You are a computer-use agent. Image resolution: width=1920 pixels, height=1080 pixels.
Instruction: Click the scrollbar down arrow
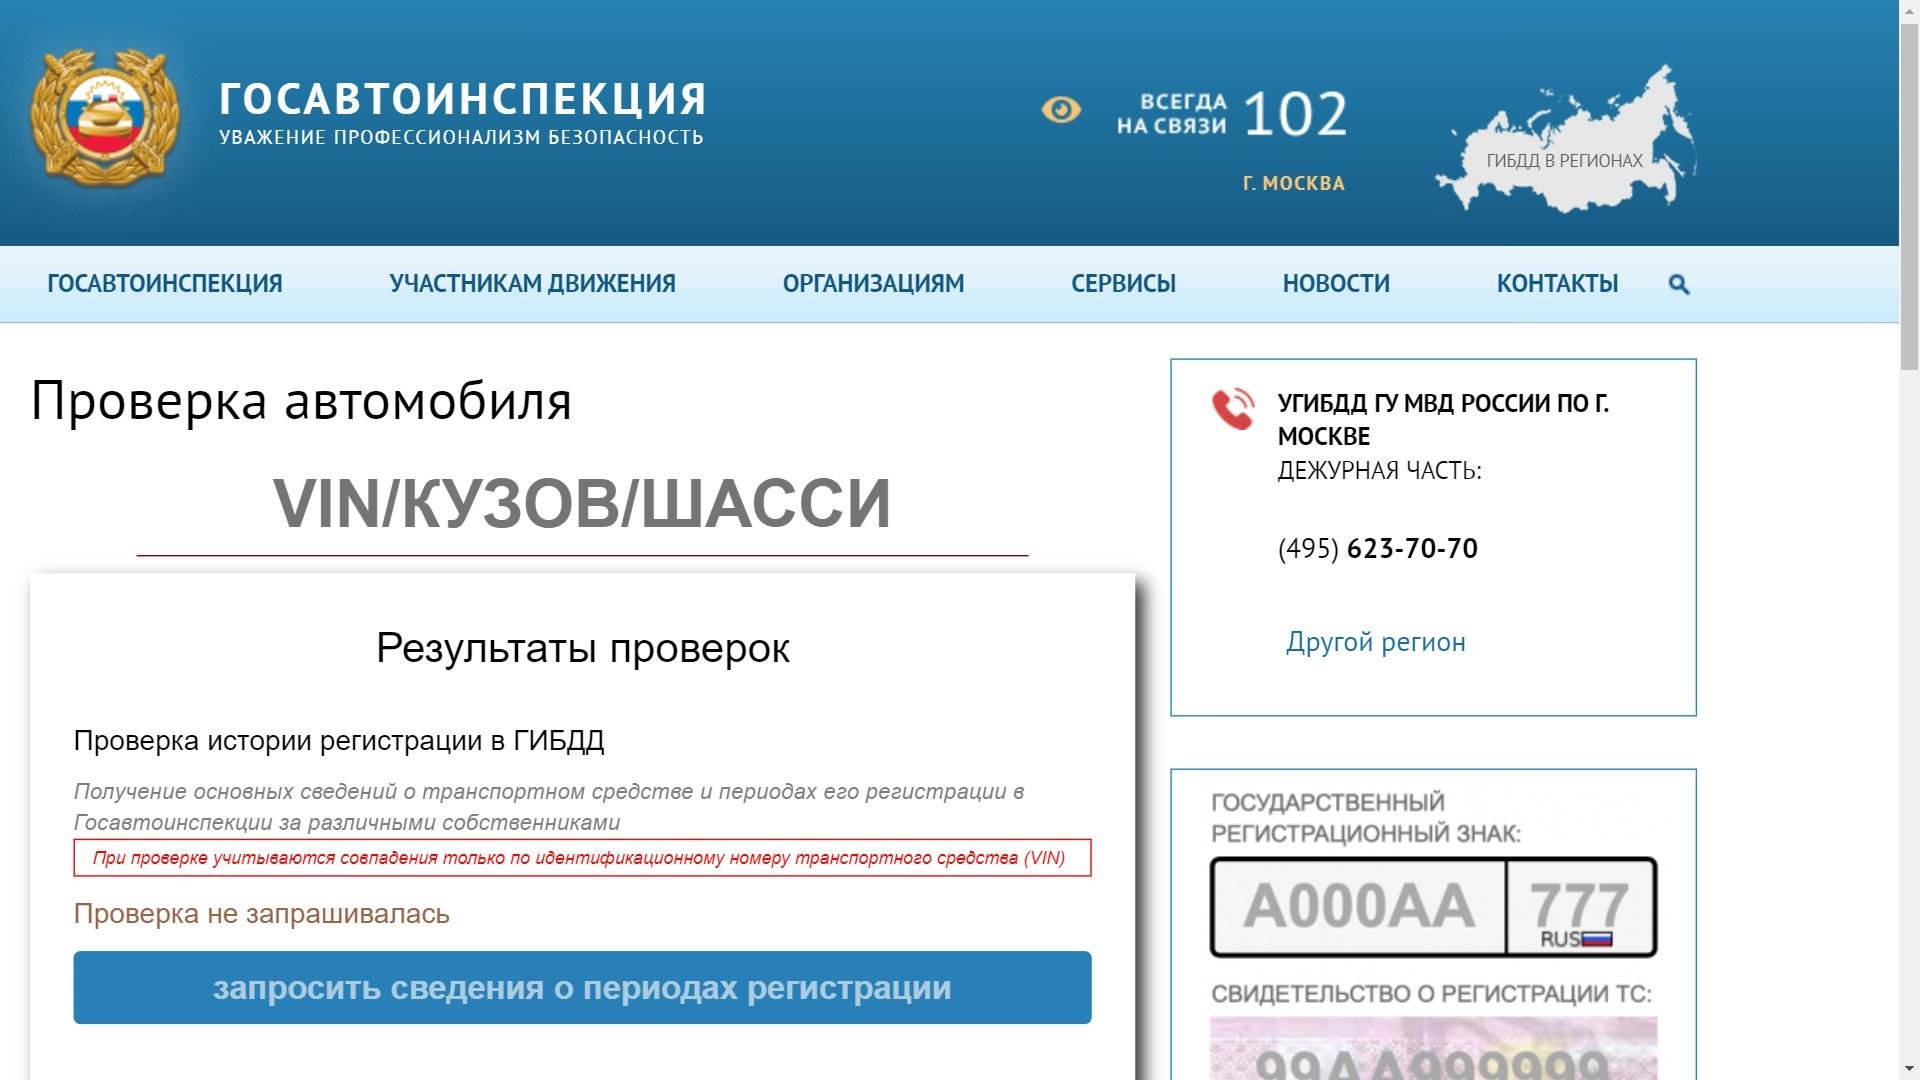coord(1909,1071)
